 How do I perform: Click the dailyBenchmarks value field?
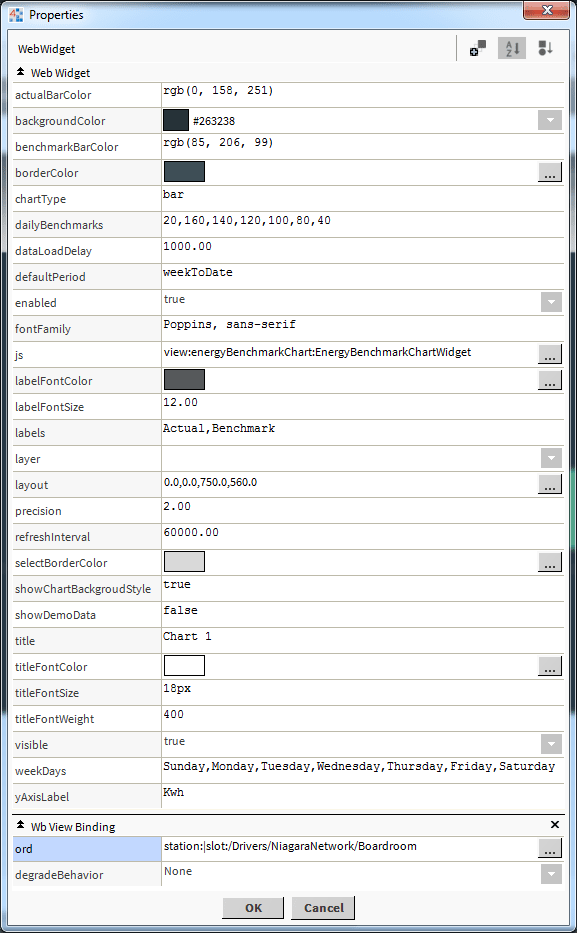[x=362, y=224]
